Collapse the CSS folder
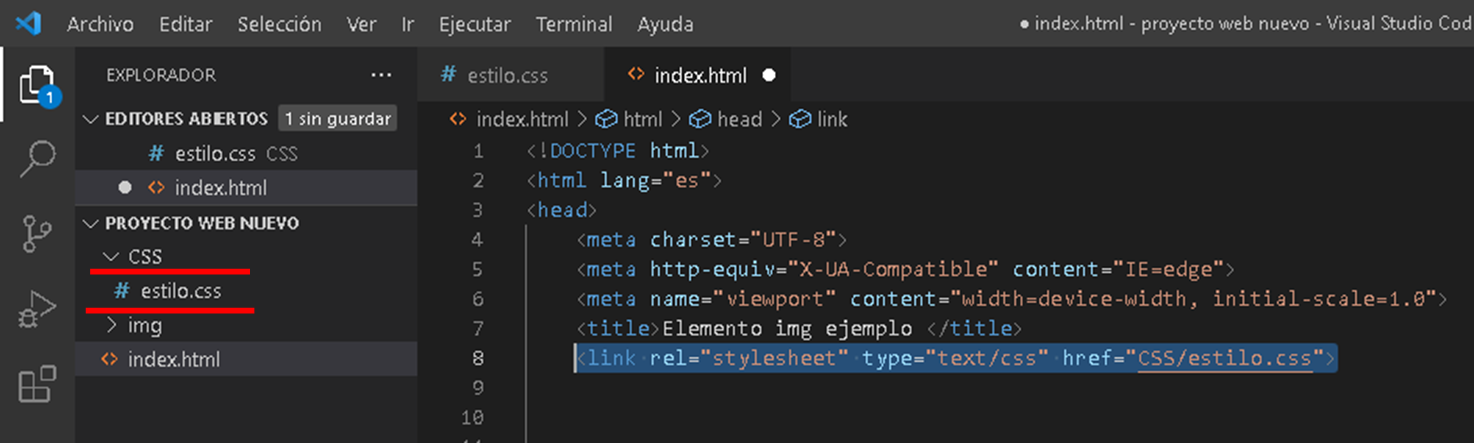The image size is (1474, 443). pyautogui.click(x=134, y=257)
